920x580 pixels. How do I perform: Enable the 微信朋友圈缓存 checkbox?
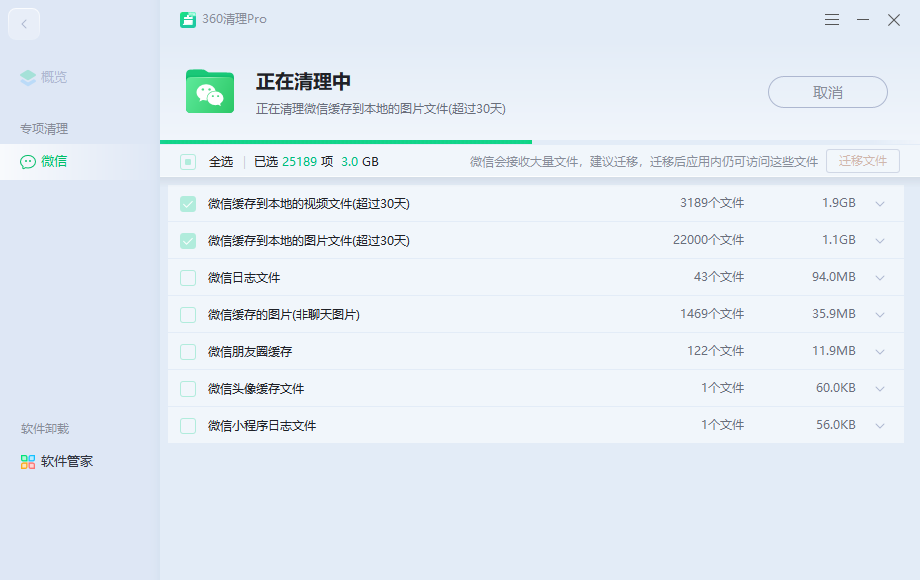point(188,352)
